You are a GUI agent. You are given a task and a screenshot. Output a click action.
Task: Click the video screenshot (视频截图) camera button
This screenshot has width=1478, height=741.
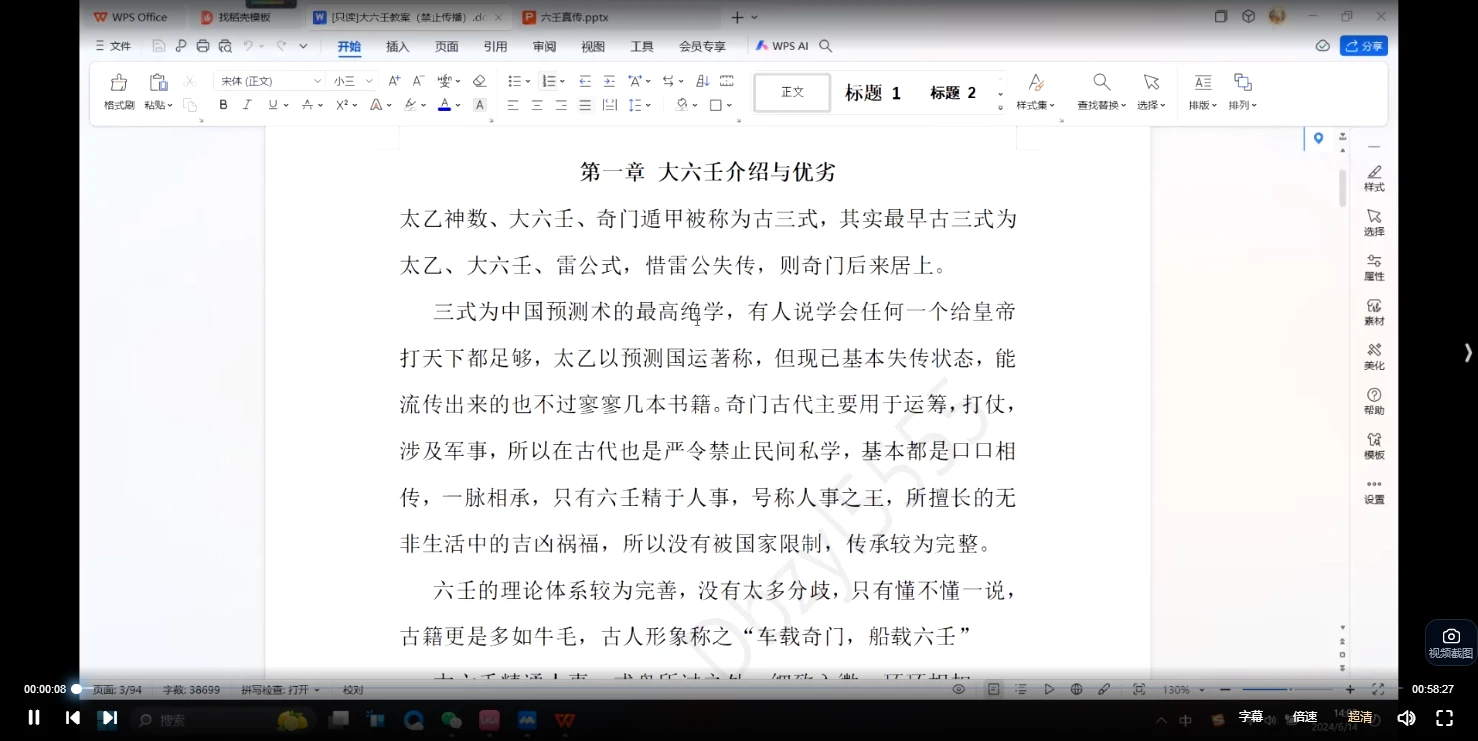(x=1451, y=643)
